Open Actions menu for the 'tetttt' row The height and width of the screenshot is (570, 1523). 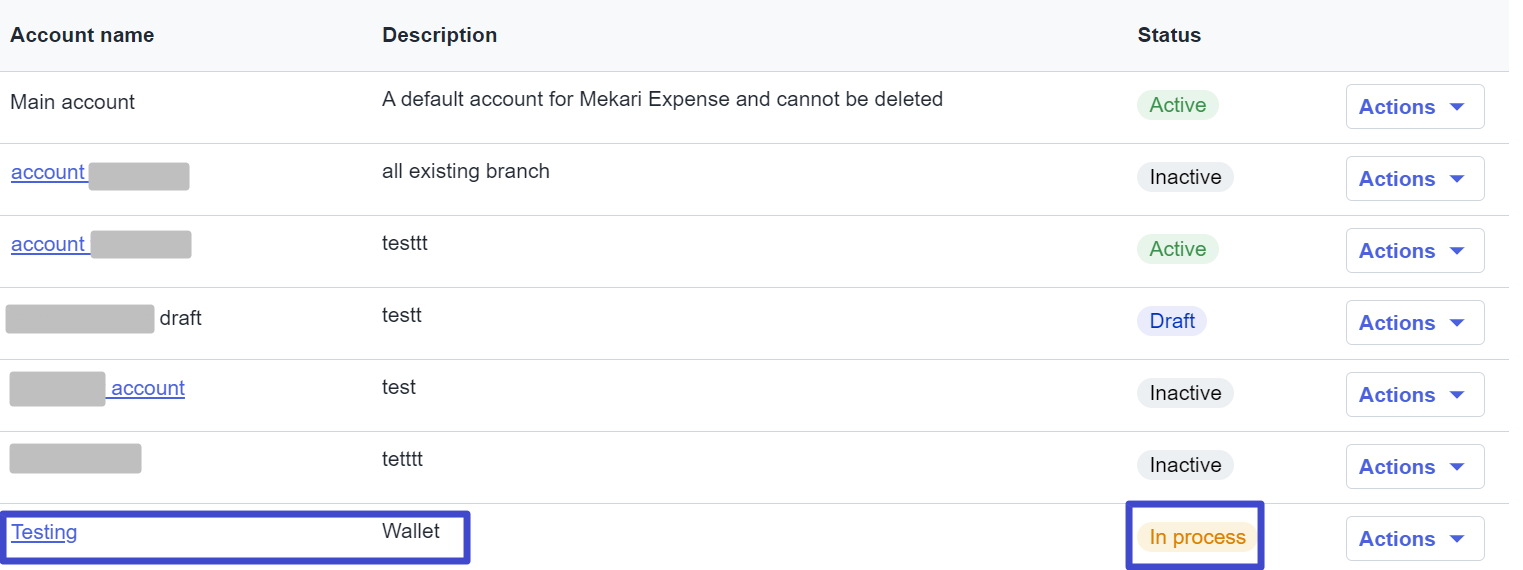(x=1414, y=467)
